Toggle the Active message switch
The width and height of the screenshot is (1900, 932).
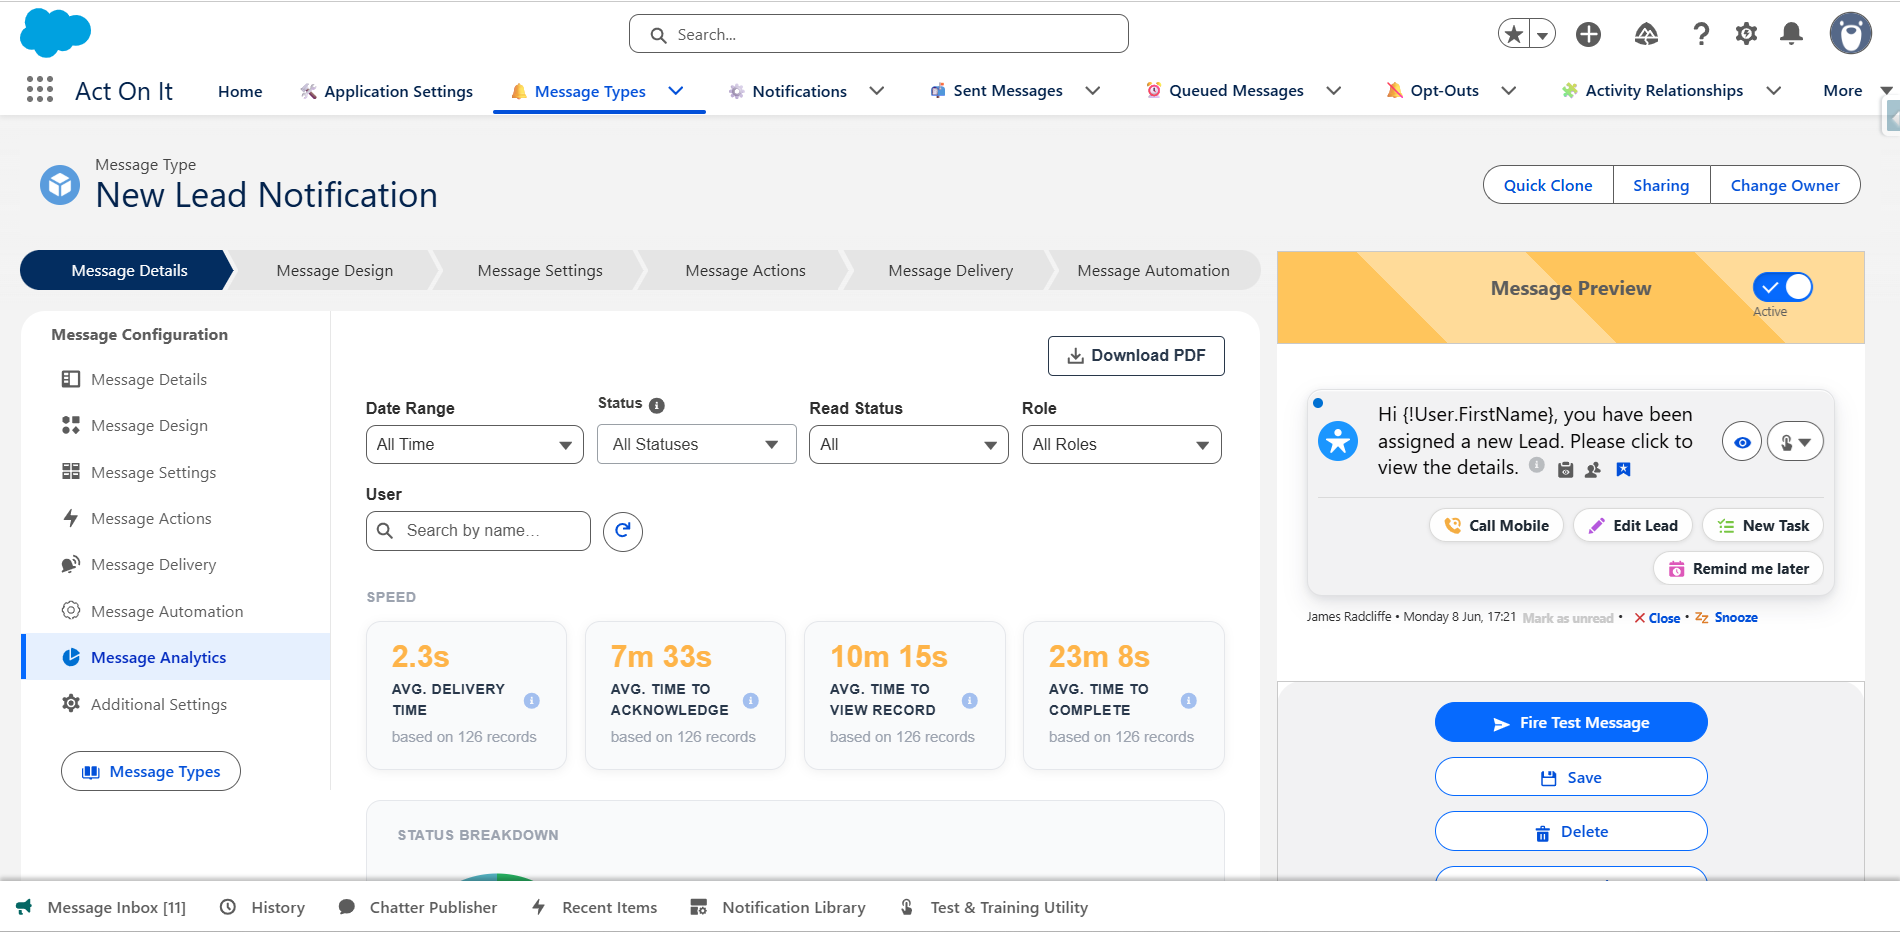(1782, 288)
